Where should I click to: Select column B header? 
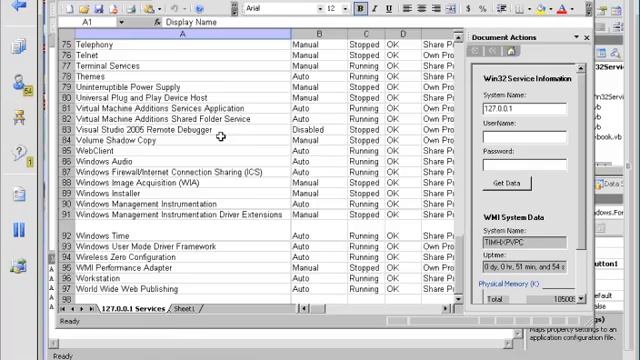319,34
